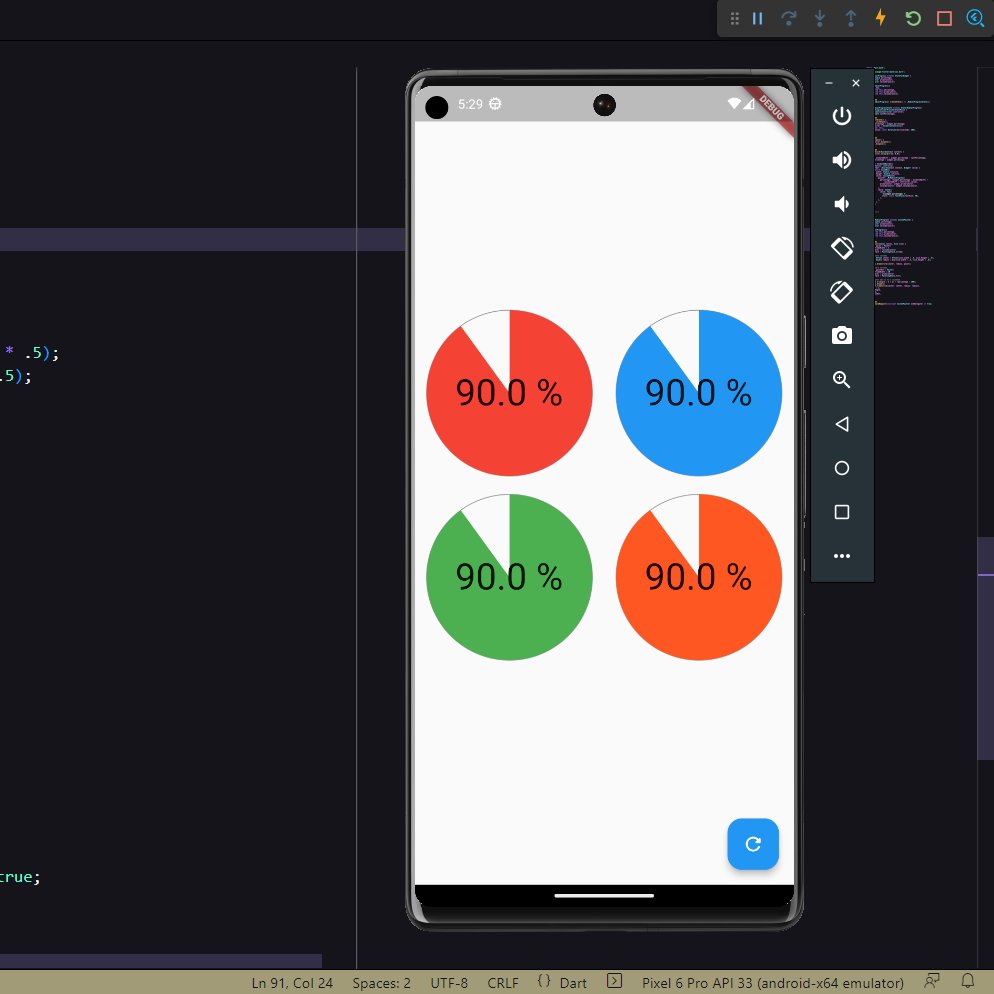Pick the Dart language mode
The width and height of the screenshot is (994, 994).
click(572, 983)
